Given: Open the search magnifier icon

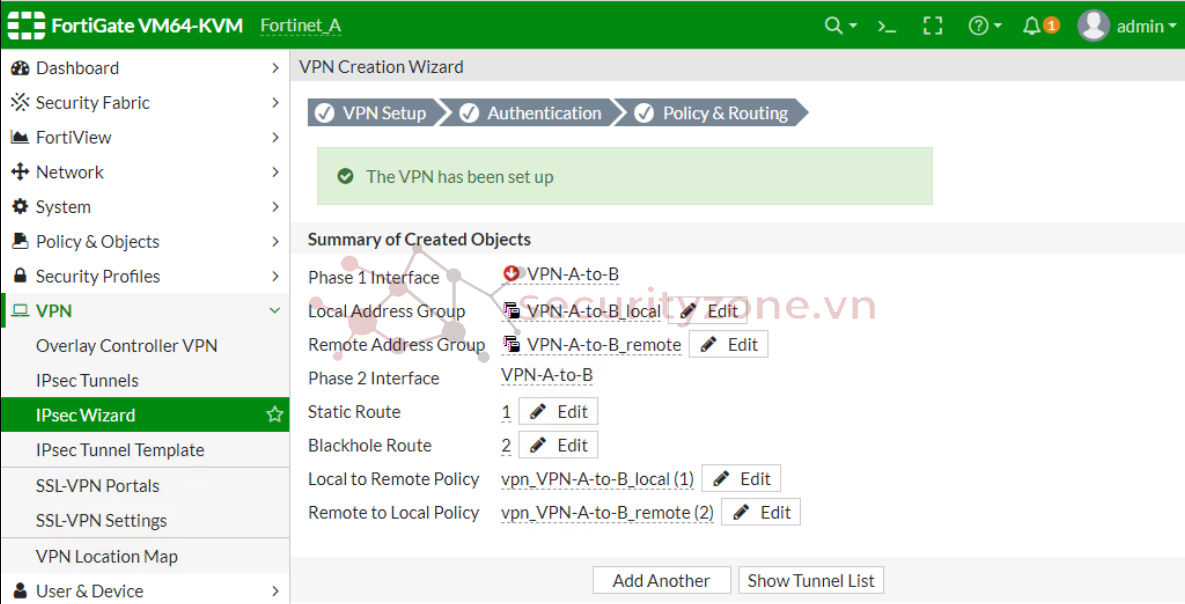Looking at the screenshot, I should click(833, 26).
